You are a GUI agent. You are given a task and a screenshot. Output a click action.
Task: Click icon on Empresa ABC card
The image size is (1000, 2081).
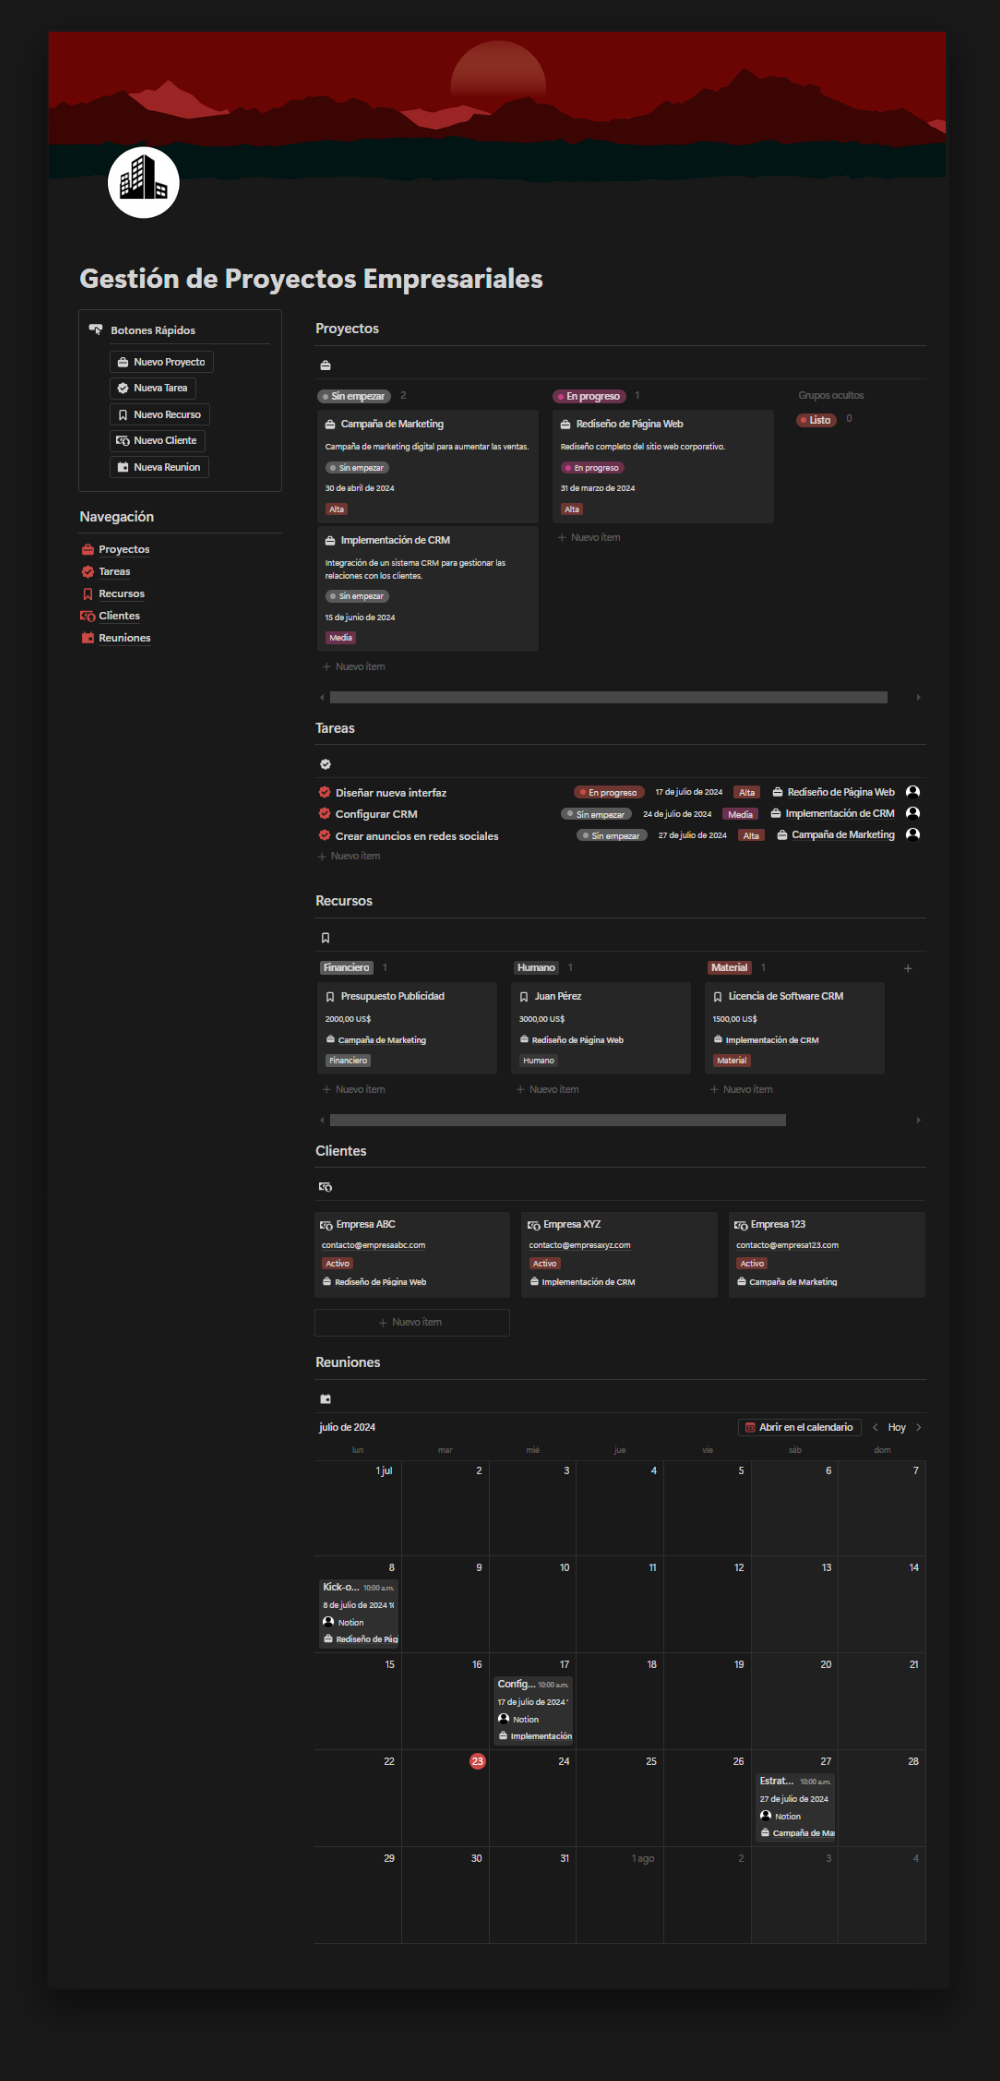pyautogui.click(x=326, y=1225)
